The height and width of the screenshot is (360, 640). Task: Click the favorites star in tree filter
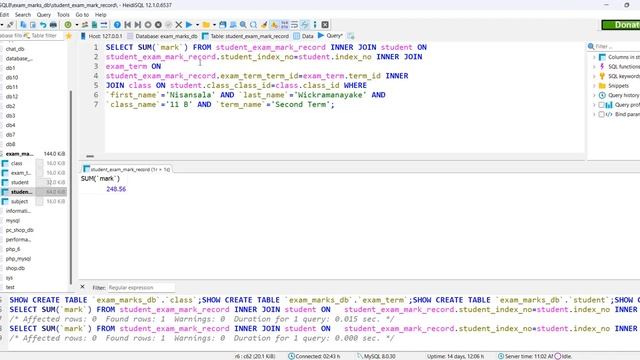69,36
